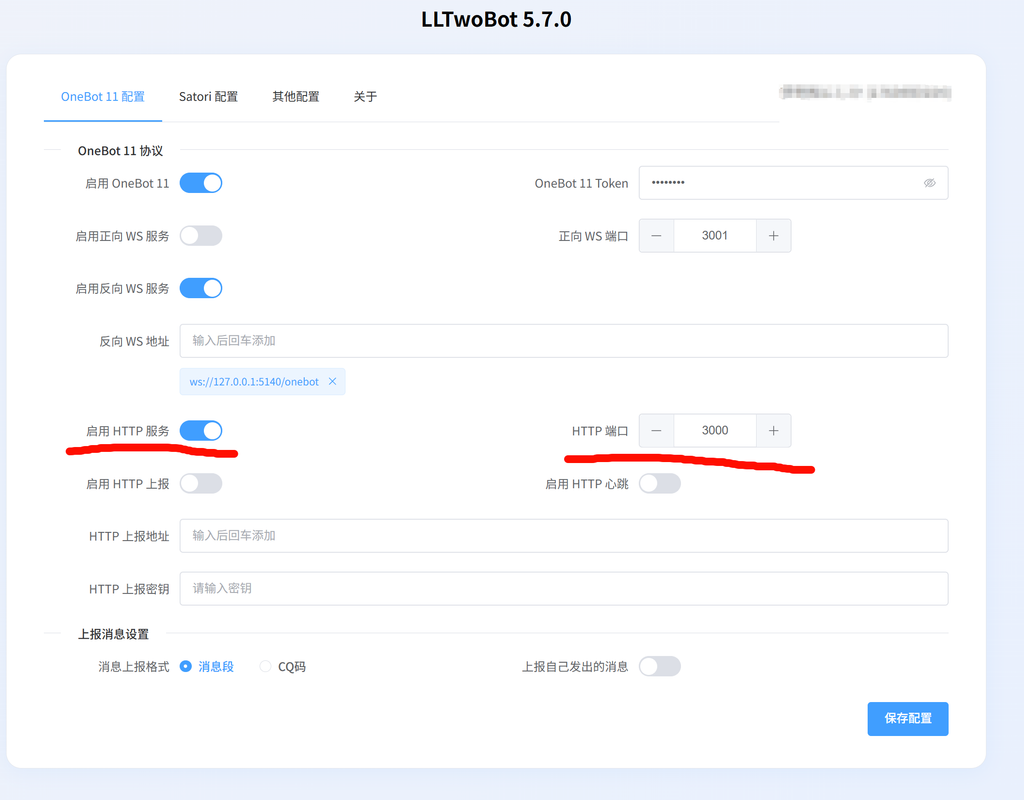Enable 启用 HTTP 心跳

tap(659, 483)
